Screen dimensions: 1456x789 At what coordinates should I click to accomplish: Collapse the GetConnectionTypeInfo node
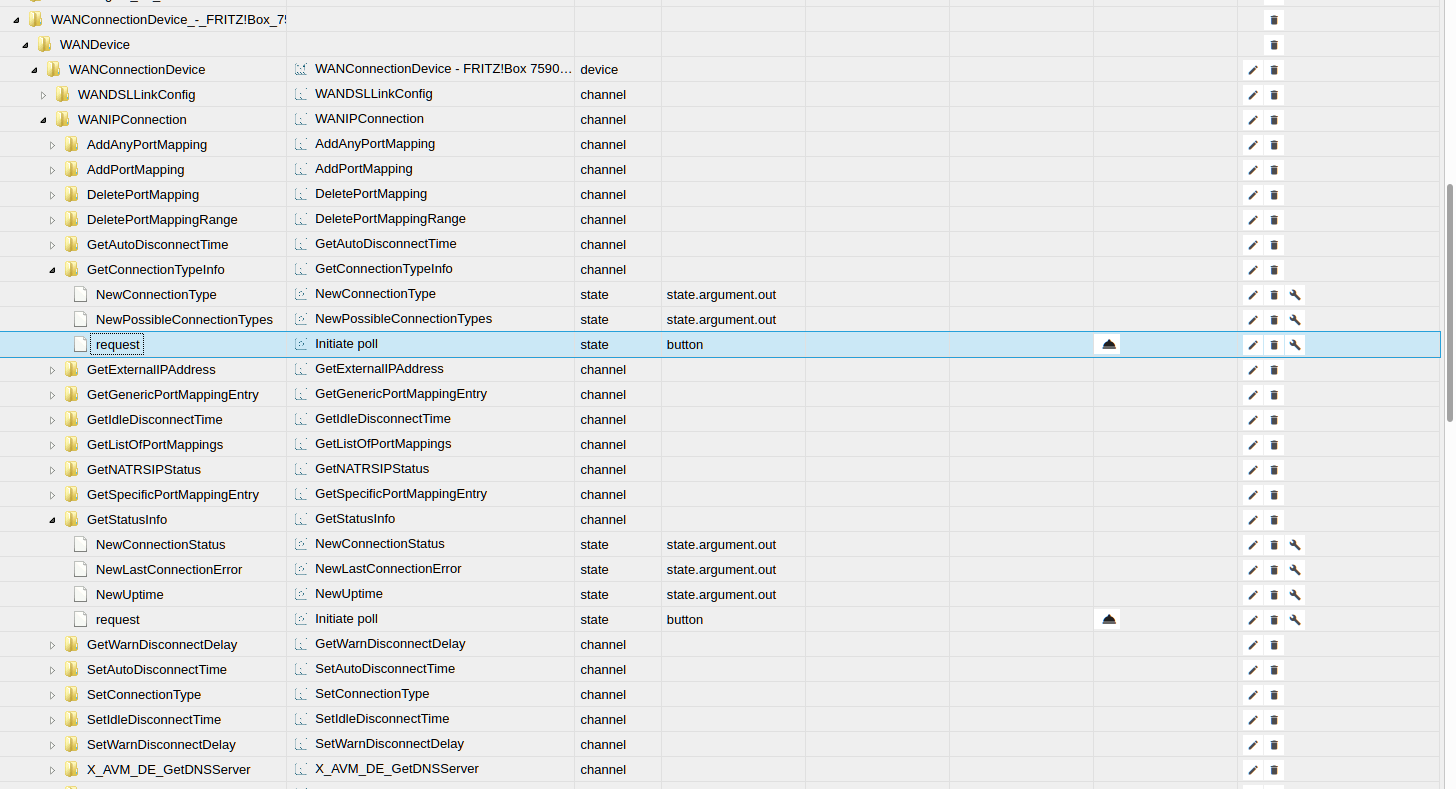52,270
